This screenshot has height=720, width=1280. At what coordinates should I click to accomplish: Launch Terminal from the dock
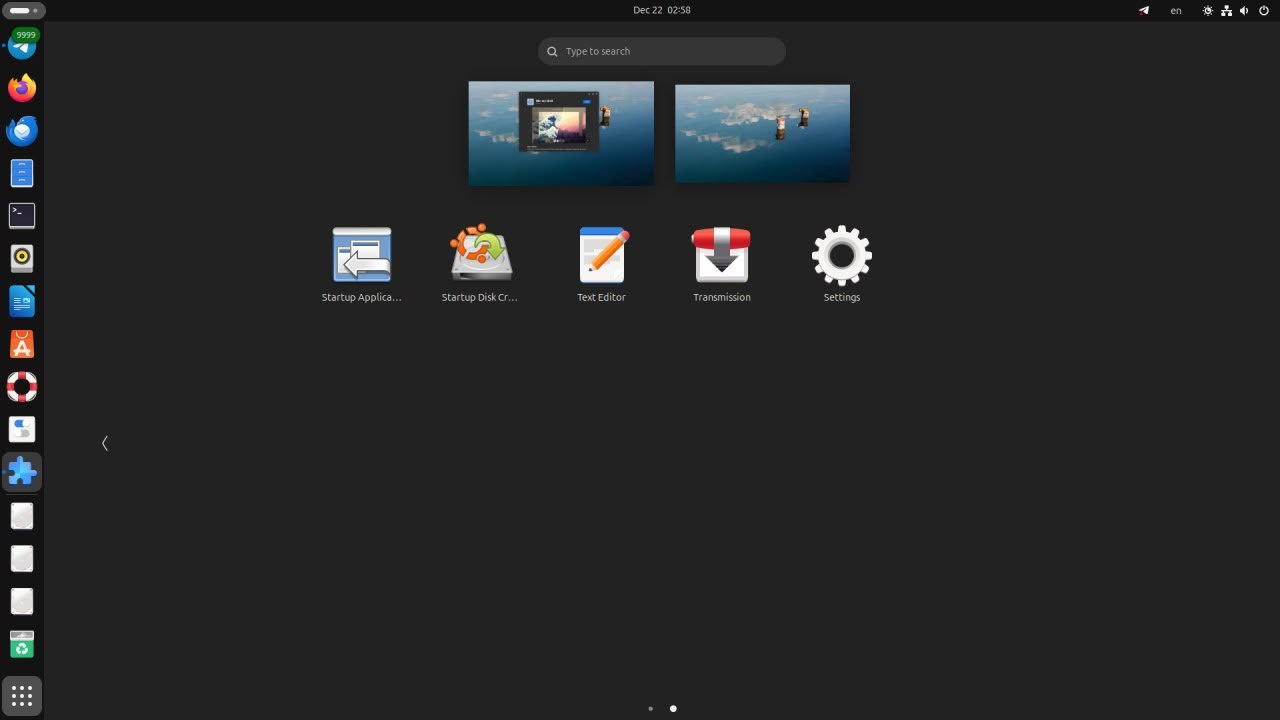pos(22,215)
